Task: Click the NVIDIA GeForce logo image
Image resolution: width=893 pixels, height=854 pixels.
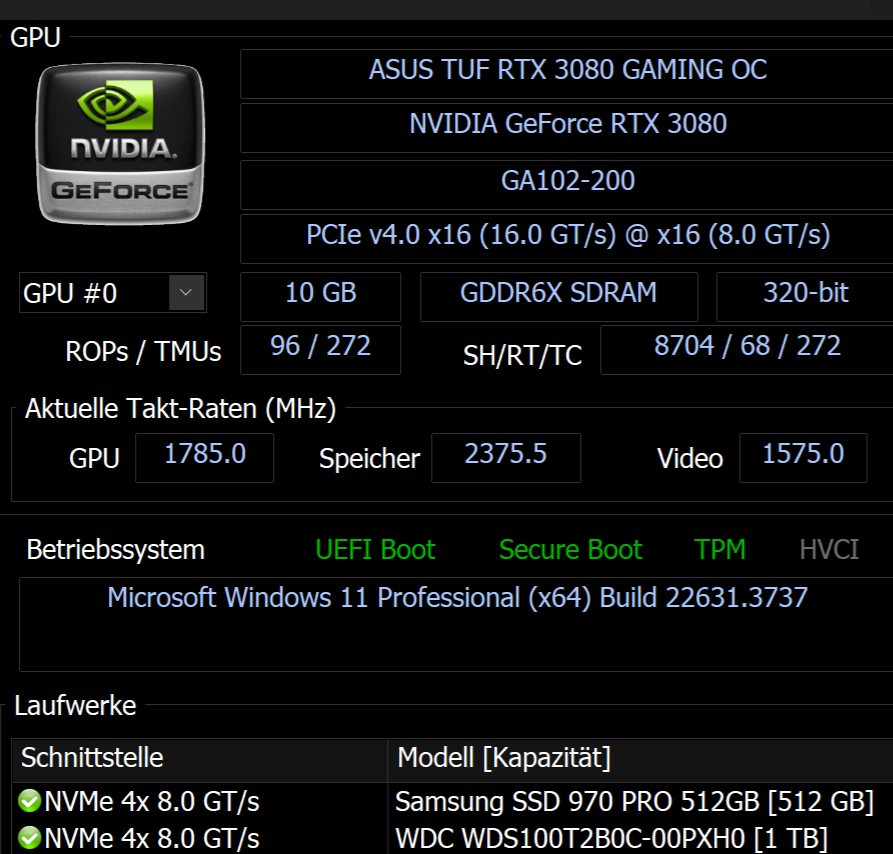Action: point(120,143)
